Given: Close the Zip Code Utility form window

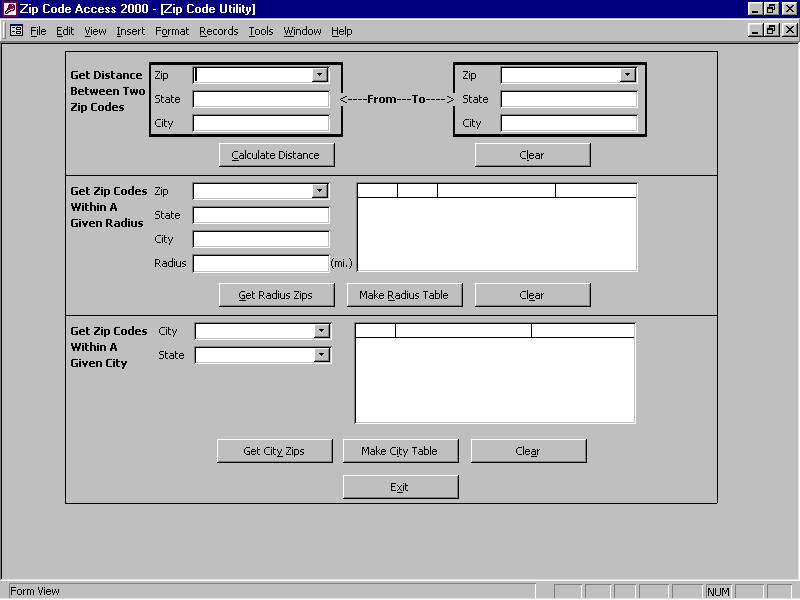Looking at the screenshot, I should pos(789,30).
